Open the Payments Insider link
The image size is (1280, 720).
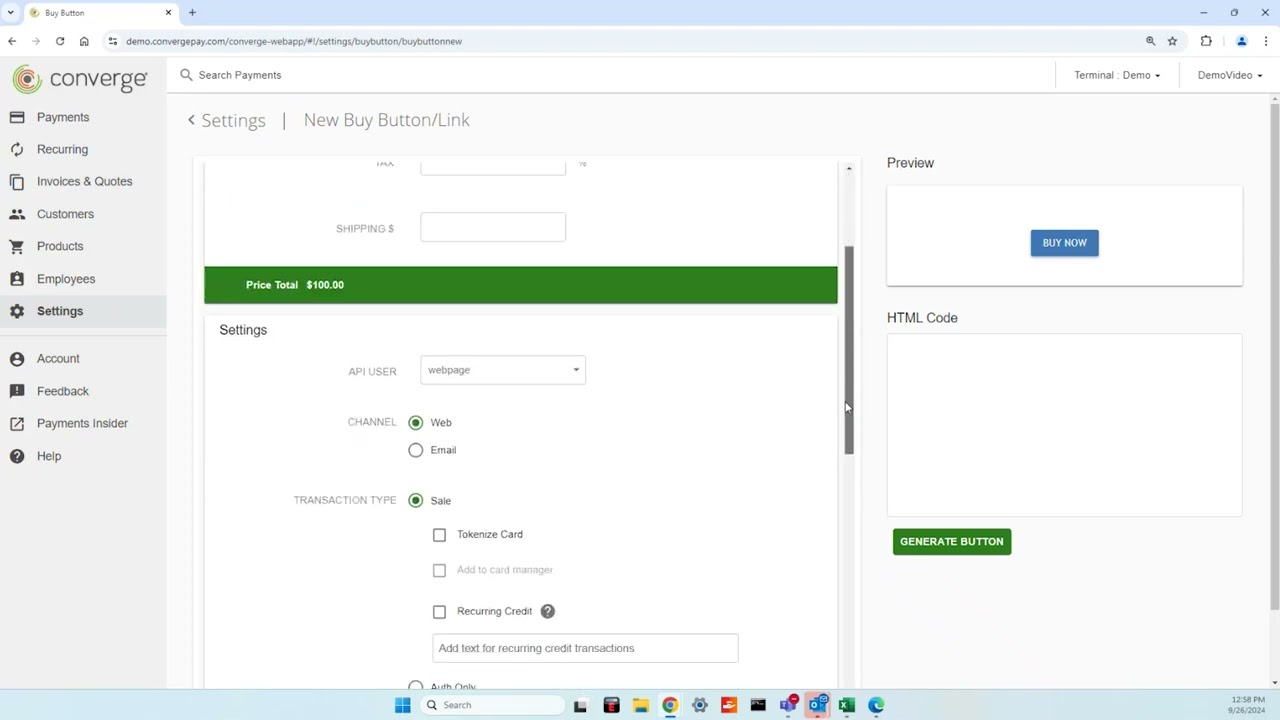pyautogui.click(x=82, y=423)
